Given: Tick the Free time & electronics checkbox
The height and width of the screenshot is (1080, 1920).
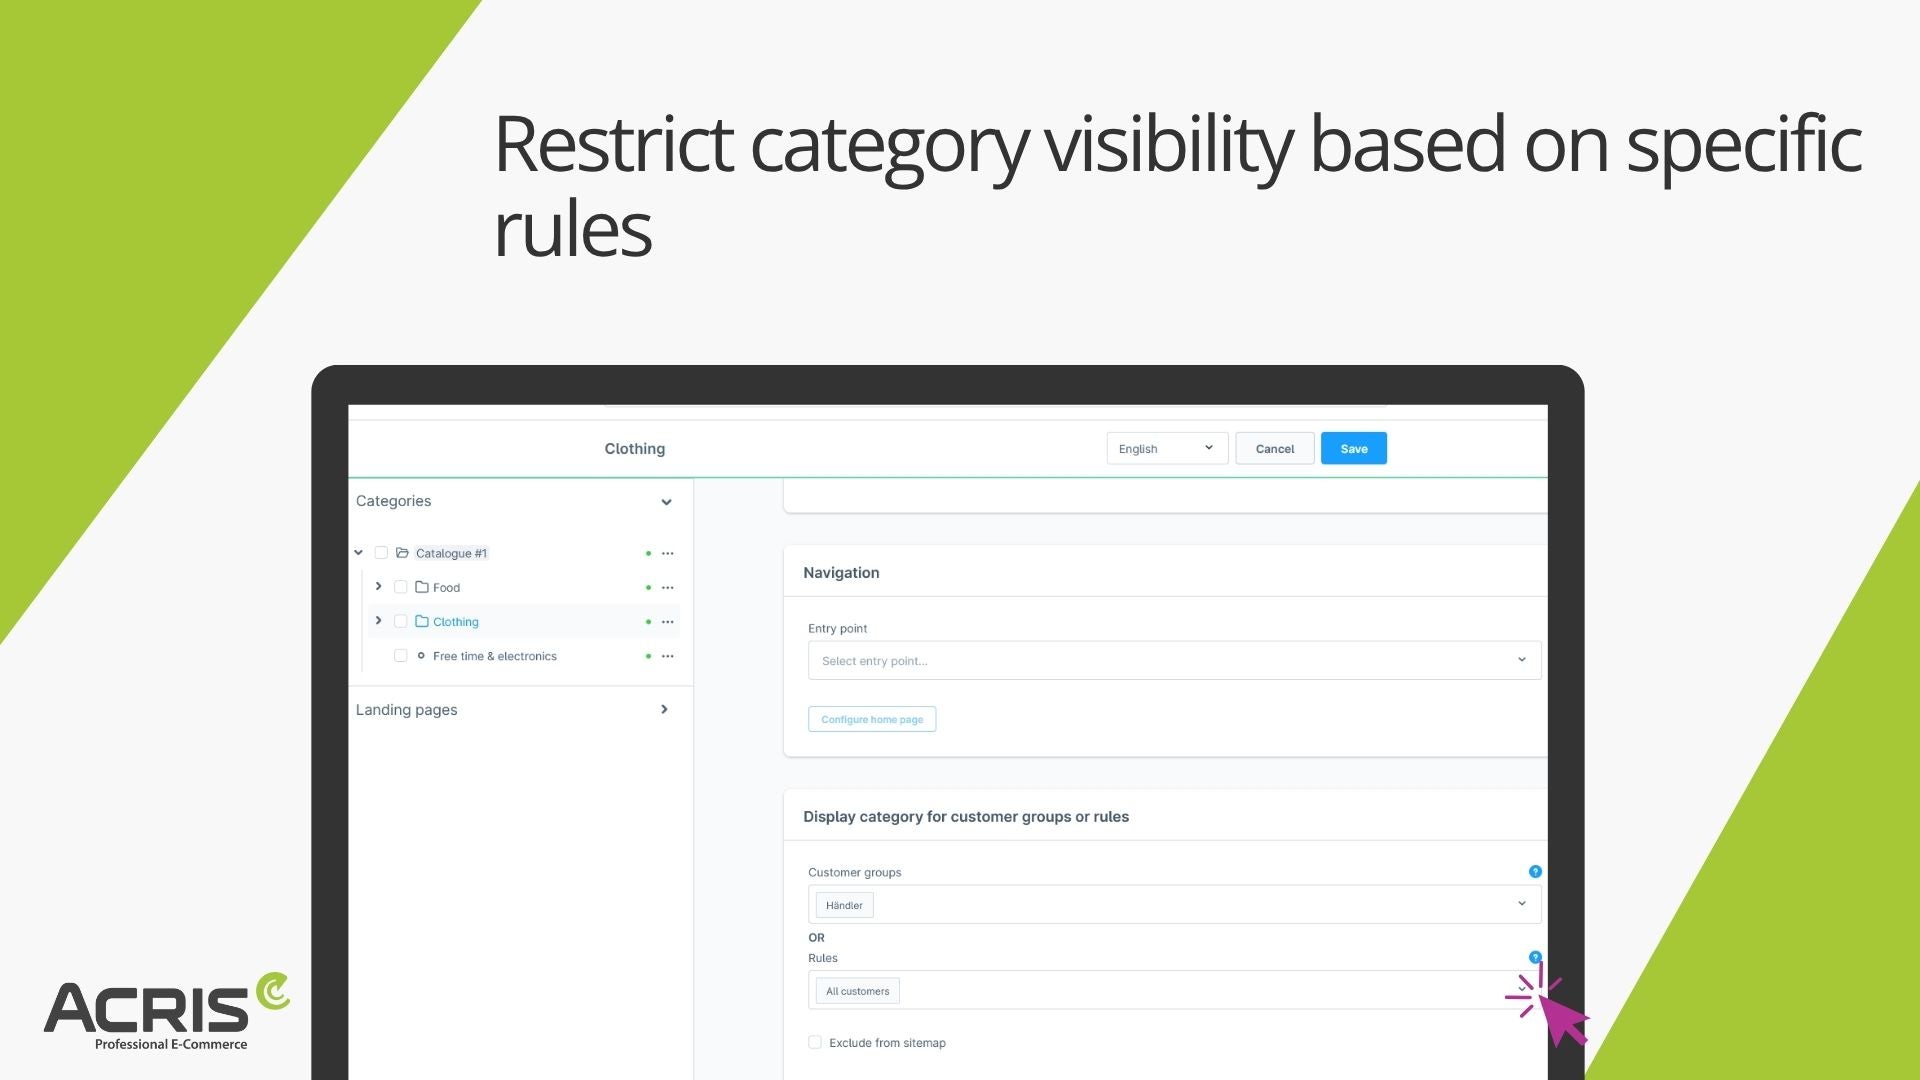Looking at the screenshot, I should [x=400, y=656].
